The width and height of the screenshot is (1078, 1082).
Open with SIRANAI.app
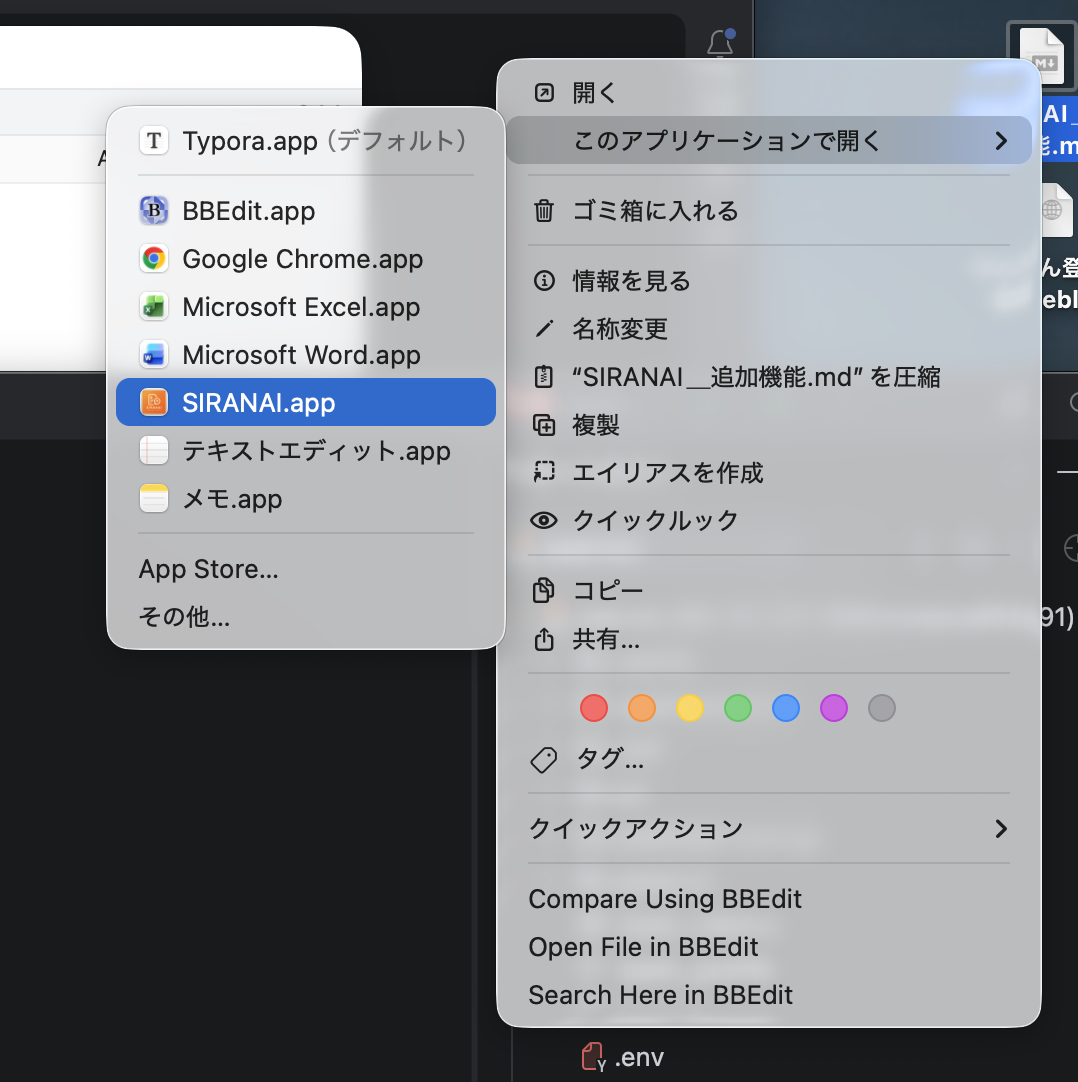(x=306, y=402)
